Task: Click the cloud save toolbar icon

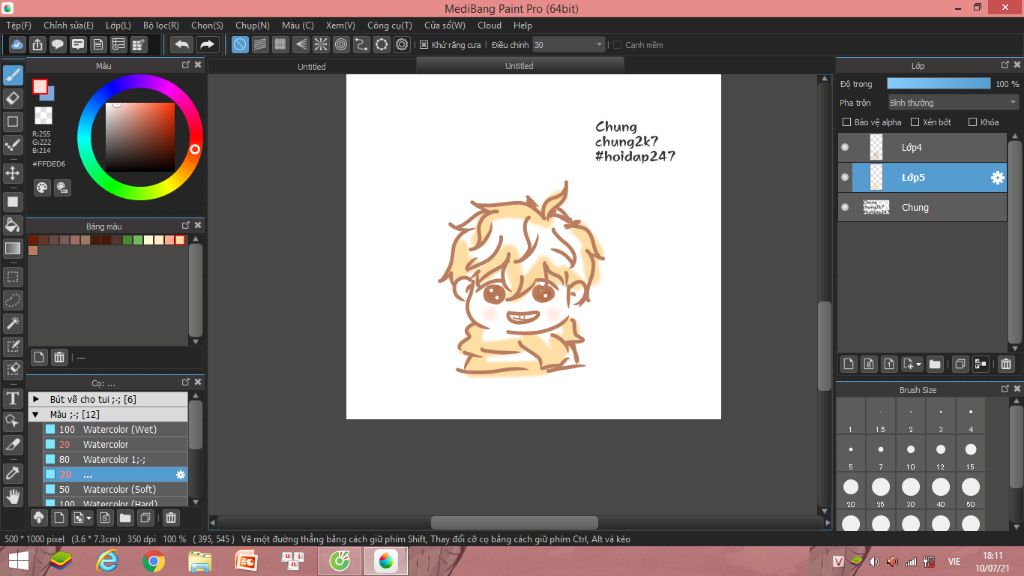Action: point(17,44)
